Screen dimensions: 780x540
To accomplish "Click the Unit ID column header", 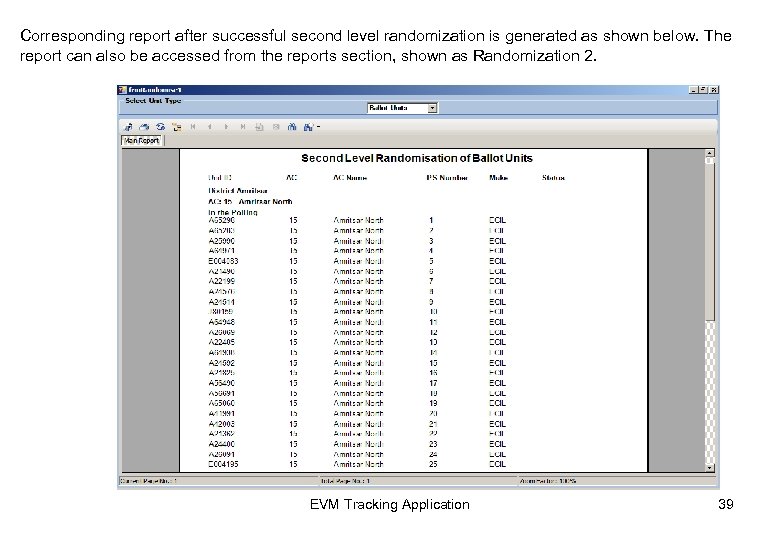I will pyautogui.click(x=220, y=178).
